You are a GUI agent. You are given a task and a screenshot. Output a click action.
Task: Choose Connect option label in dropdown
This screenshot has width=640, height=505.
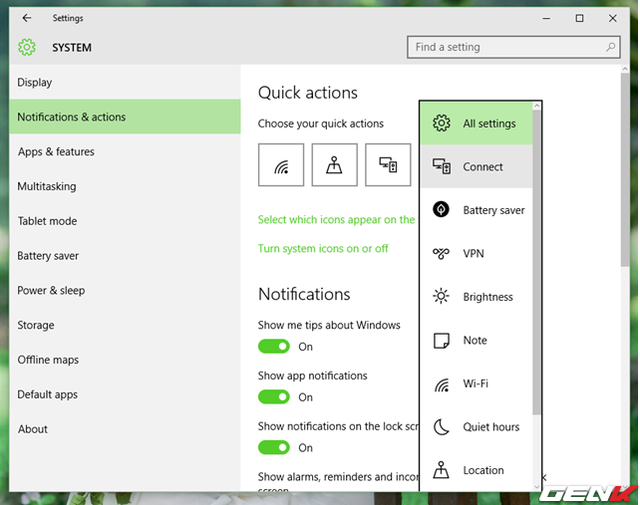pyautogui.click(x=483, y=167)
